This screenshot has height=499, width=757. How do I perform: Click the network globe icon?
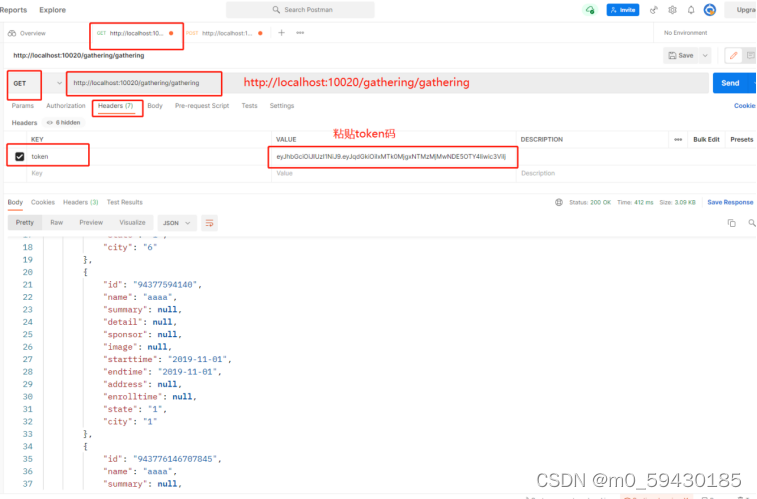(x=559, y=202)
